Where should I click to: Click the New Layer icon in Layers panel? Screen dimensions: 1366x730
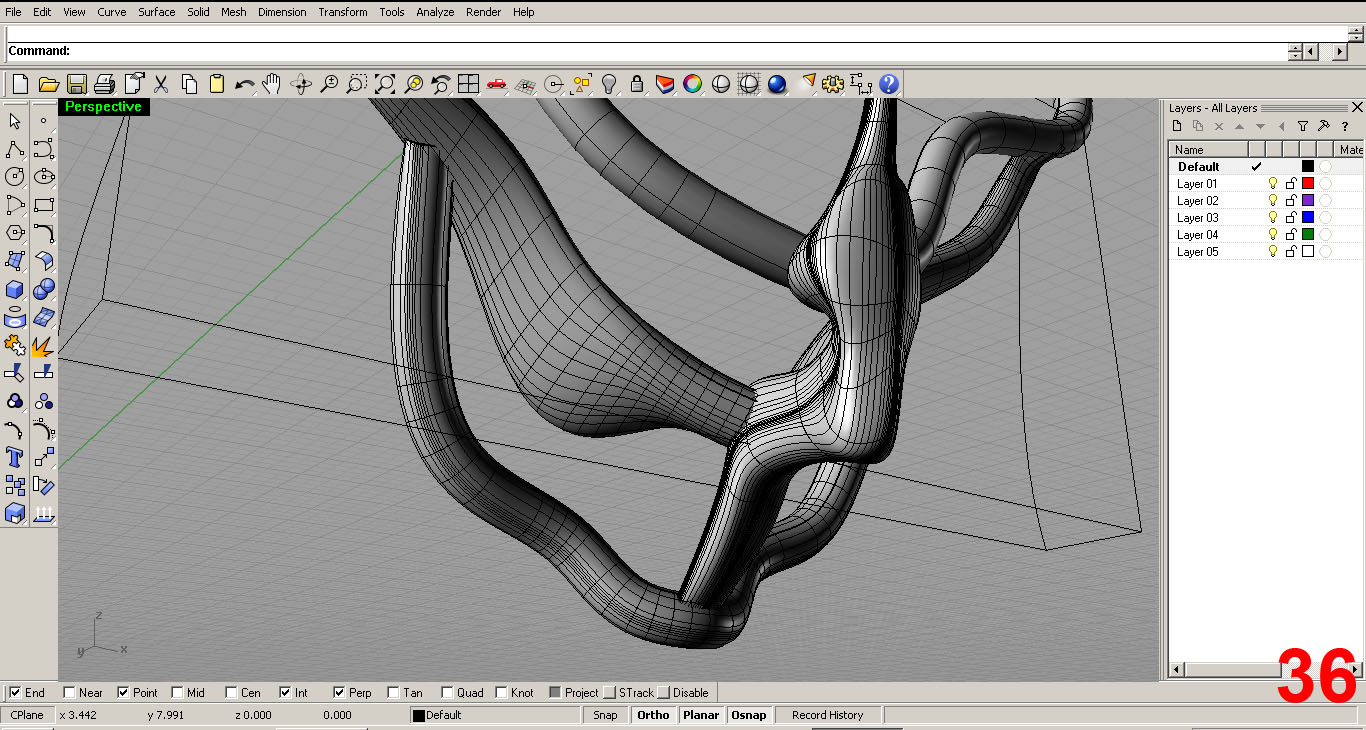(1177, 126)
